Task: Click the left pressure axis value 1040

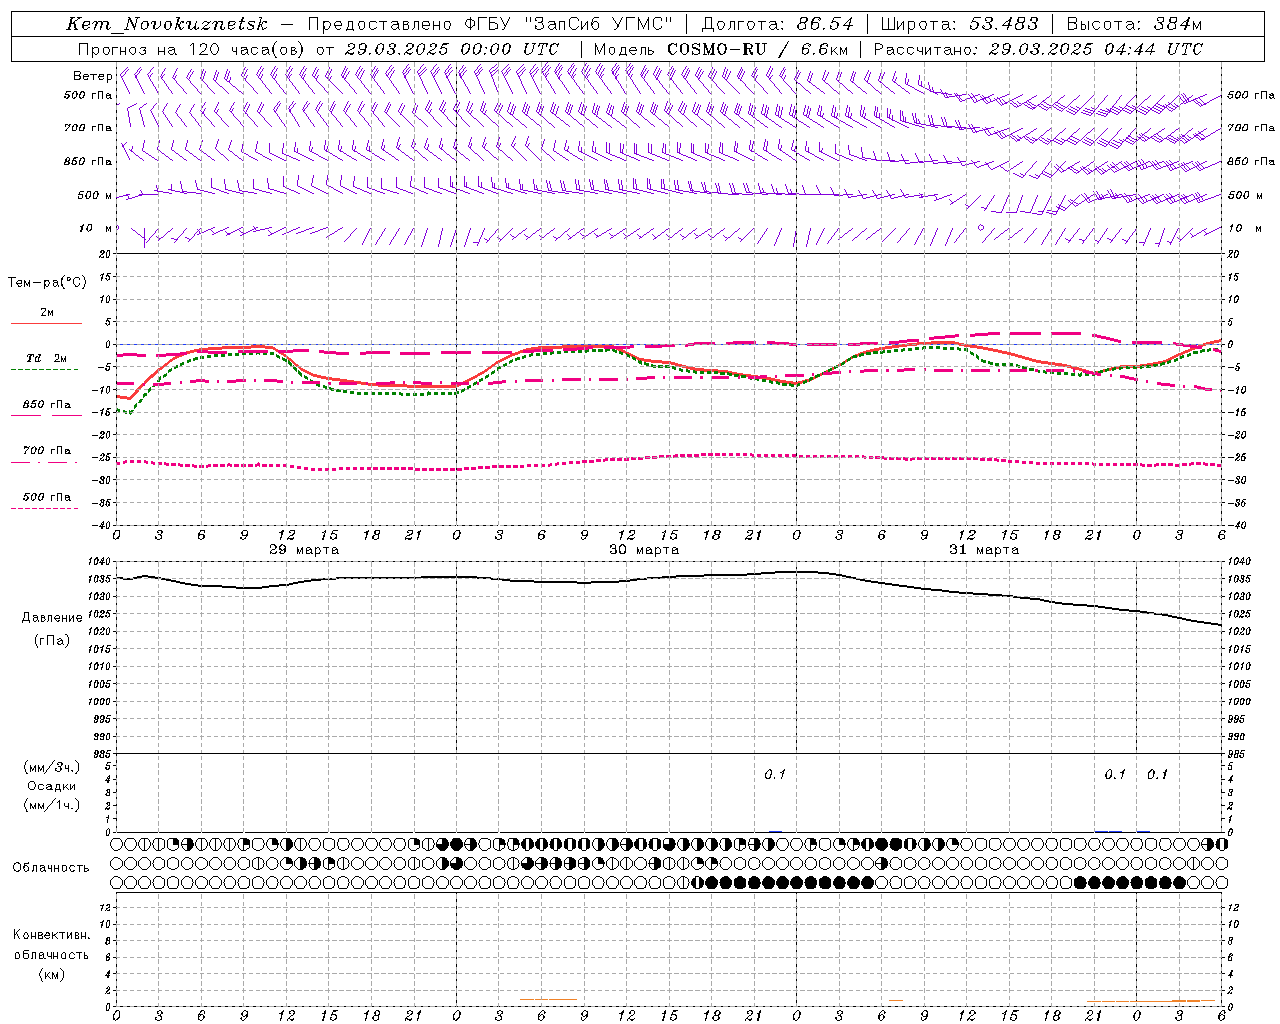Action: 100,562
